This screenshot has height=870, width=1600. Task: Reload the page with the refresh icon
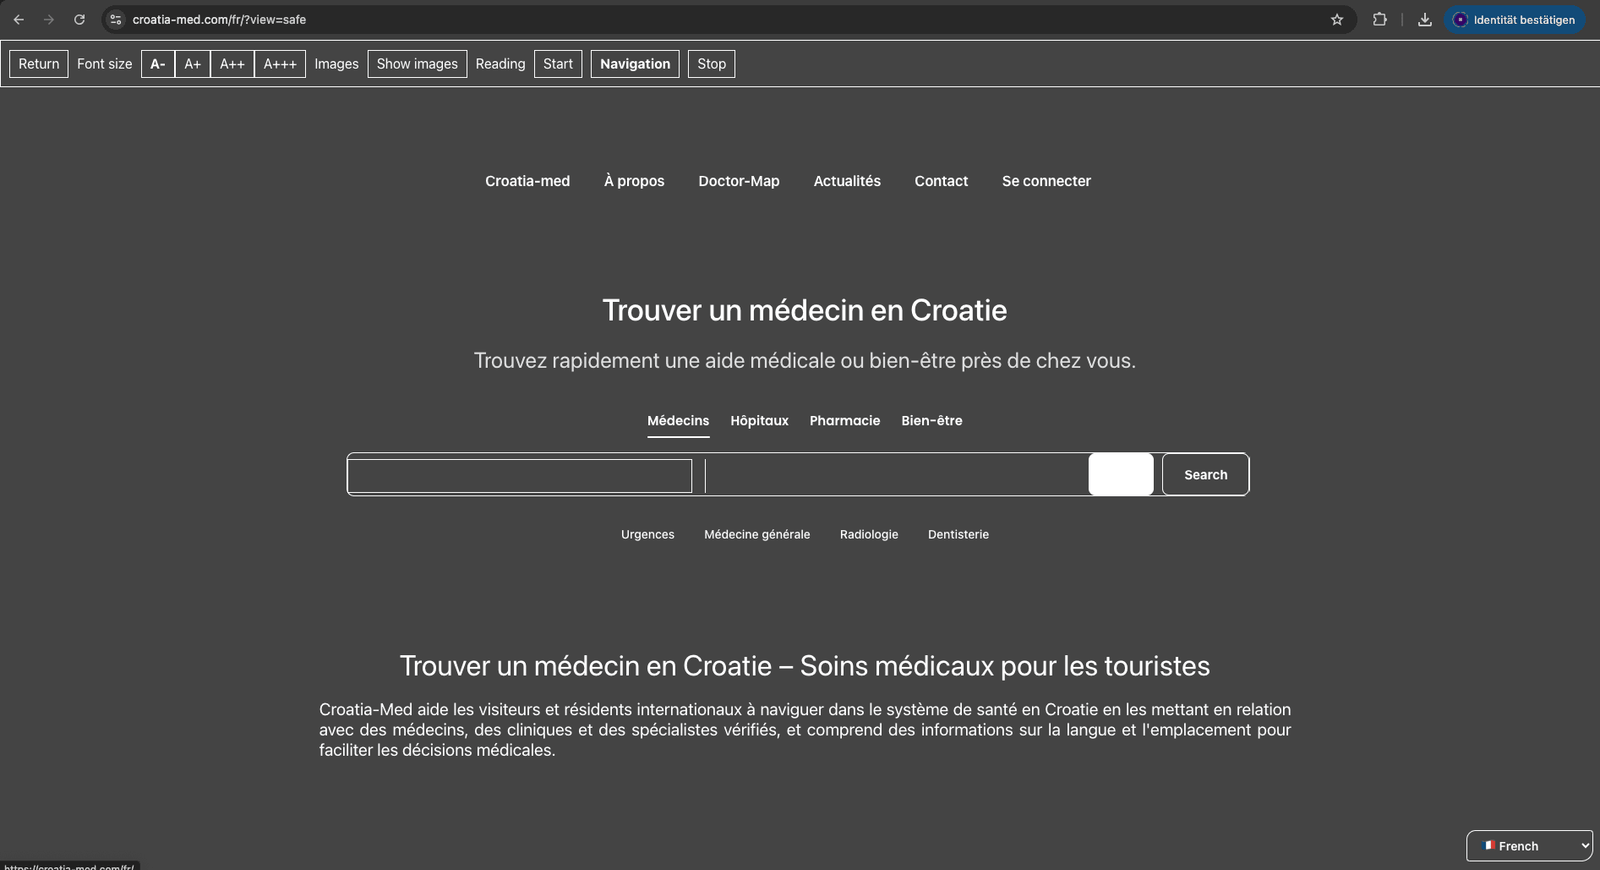coord(79,20)
